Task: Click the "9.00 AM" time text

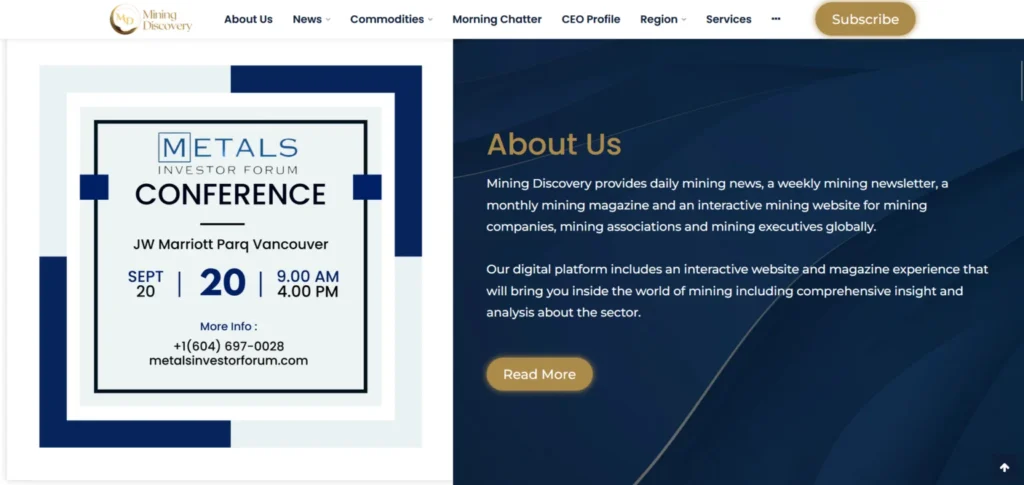Action: pos(308,277)
